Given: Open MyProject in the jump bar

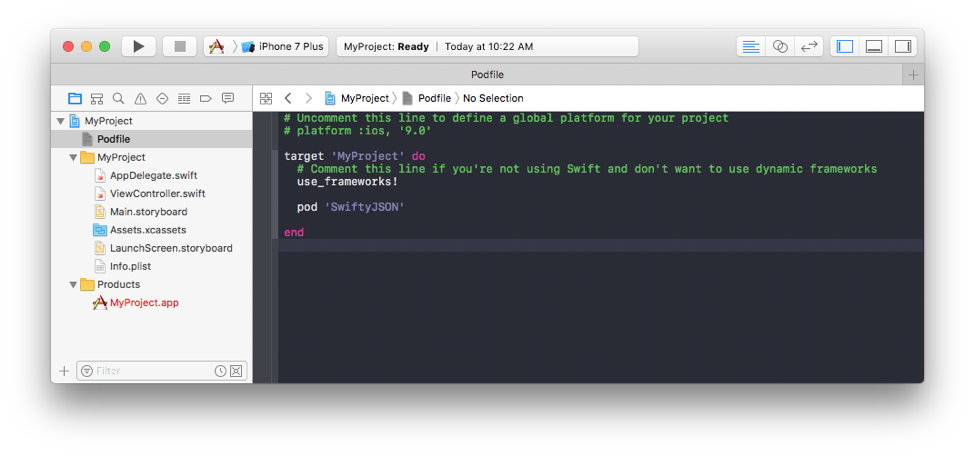Looking at the screenshot, I should [x=357, y=98].
